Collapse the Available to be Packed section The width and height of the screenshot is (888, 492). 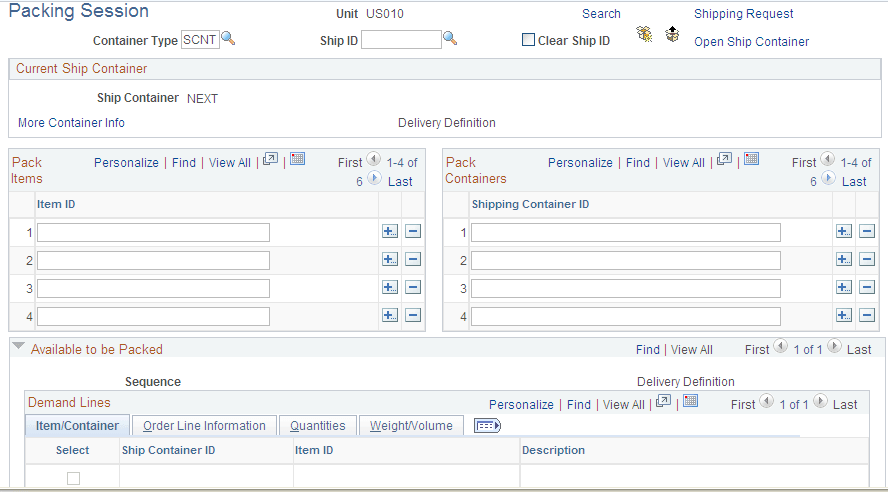pos(19,346)
